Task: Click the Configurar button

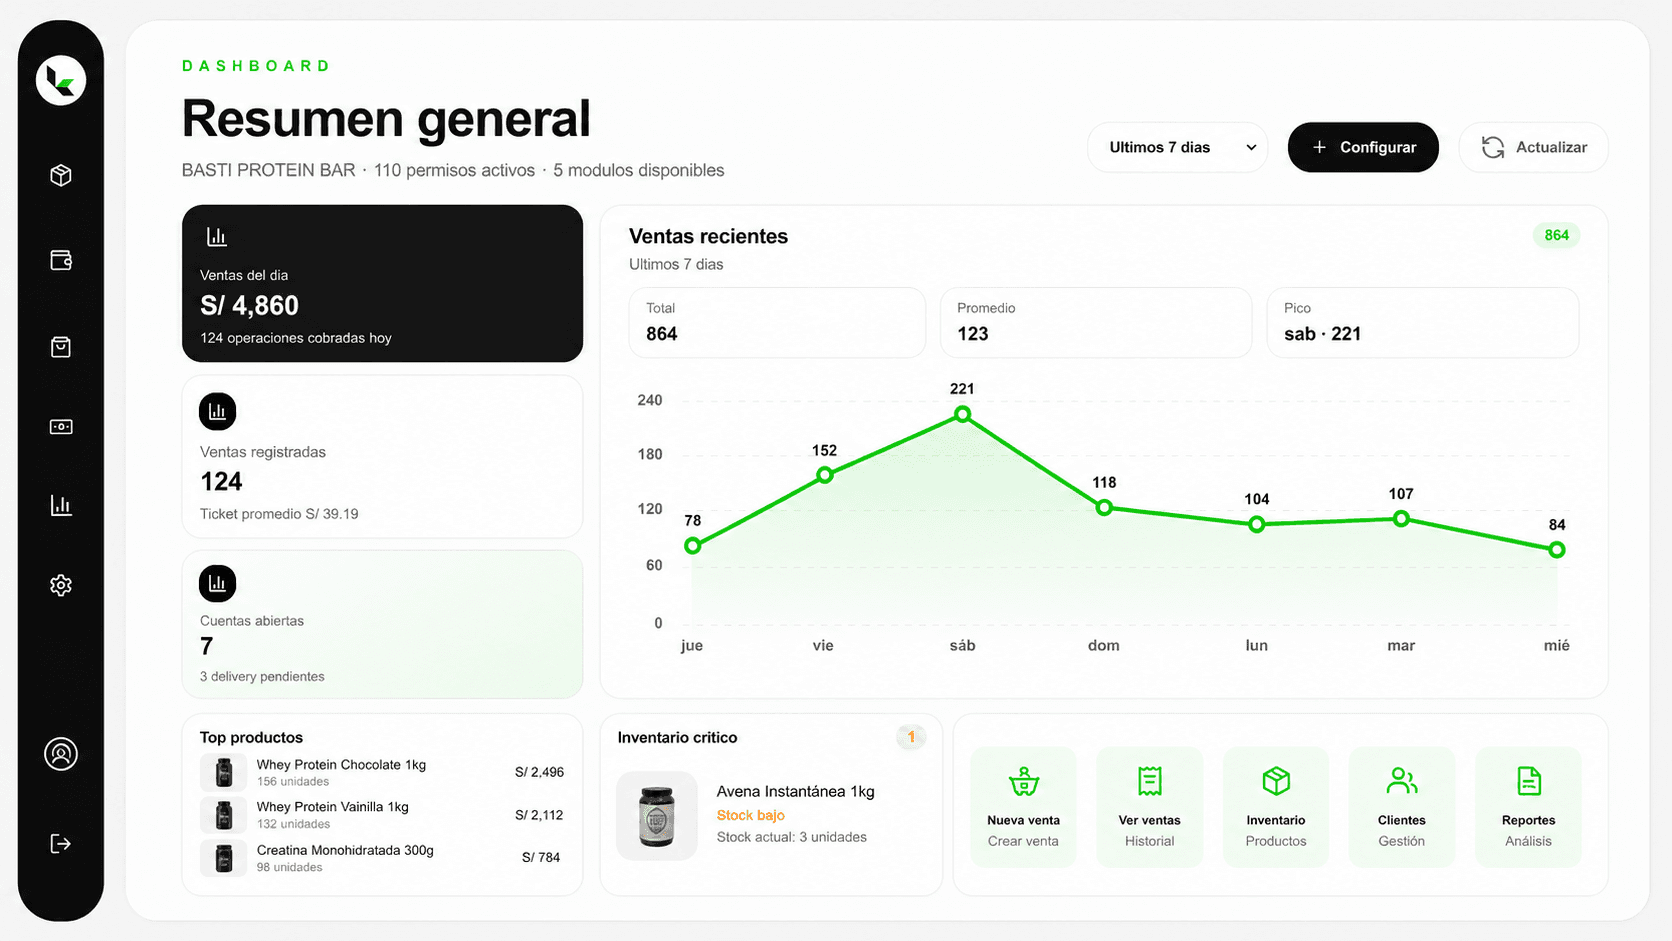Action: click(1363, 147)
